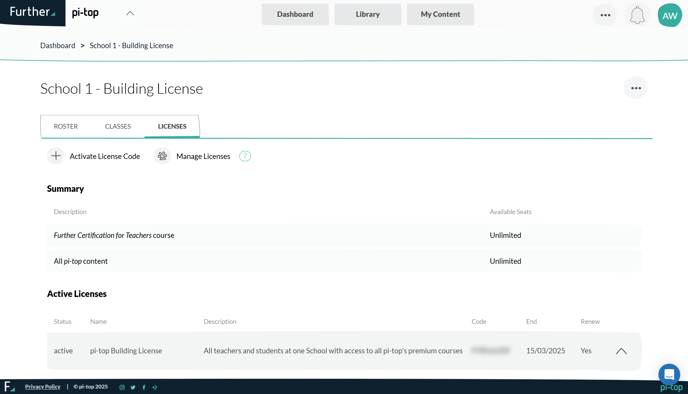Click the plus icon for Activate License Code
The height and width of the screenshot is (394, 688).
pos(56,156)
